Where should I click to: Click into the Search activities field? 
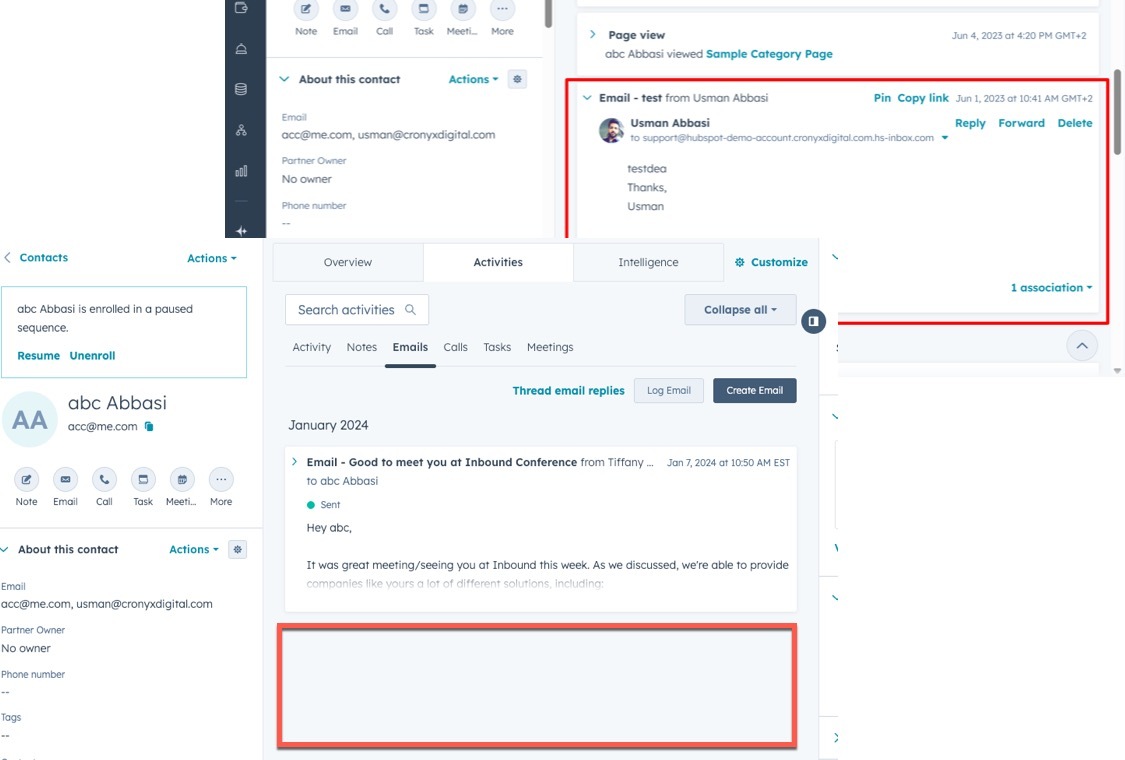tap(346, 310)
